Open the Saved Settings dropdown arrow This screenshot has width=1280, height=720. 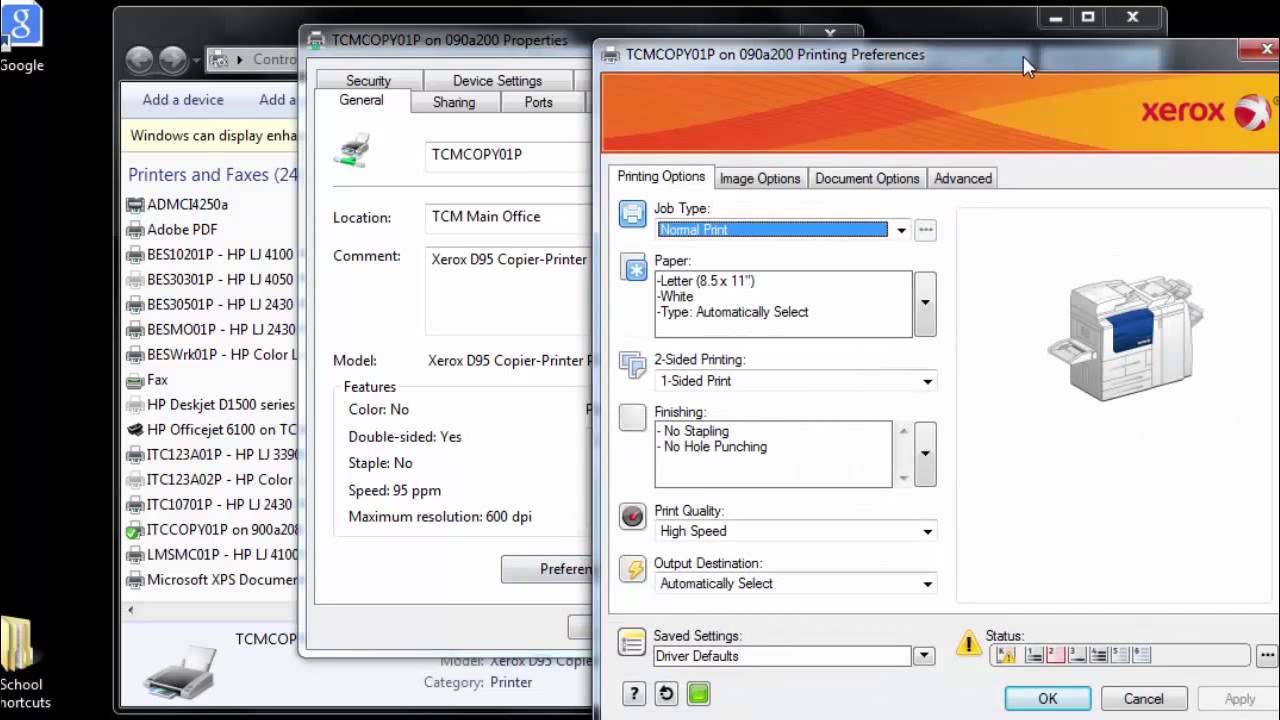pyautogui.click(x=924, y=656)
